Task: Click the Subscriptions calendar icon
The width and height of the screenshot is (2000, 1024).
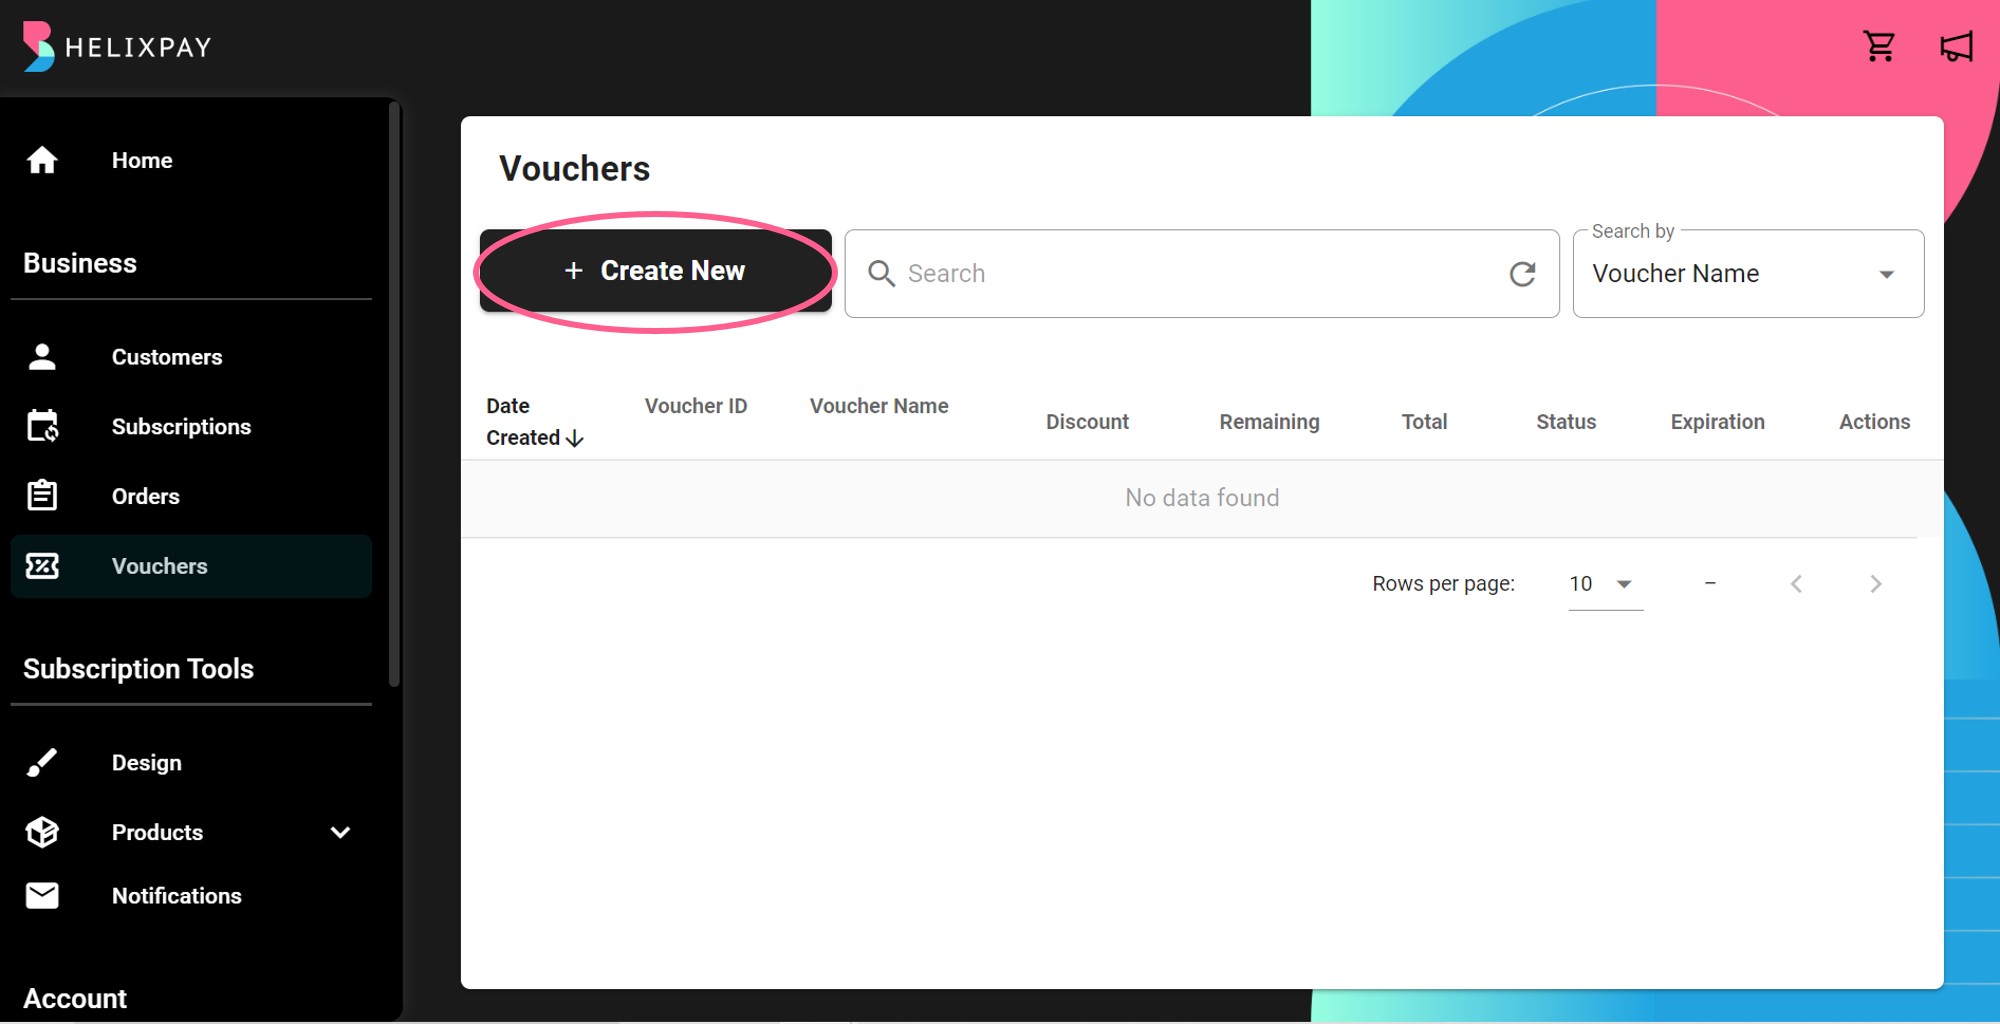Action: (42, 426)
